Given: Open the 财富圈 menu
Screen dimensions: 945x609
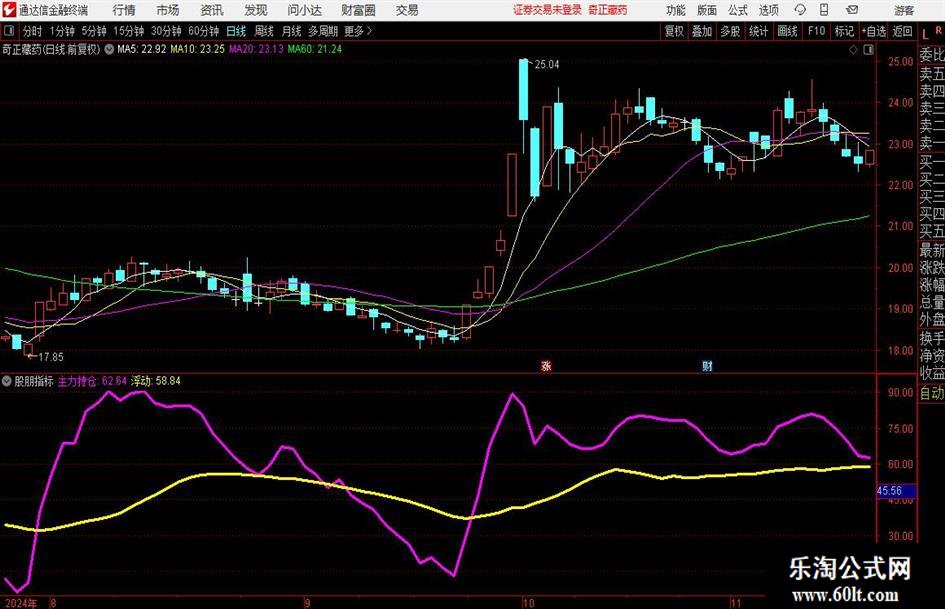Looking at the screenshot, I should coord(358,10).
